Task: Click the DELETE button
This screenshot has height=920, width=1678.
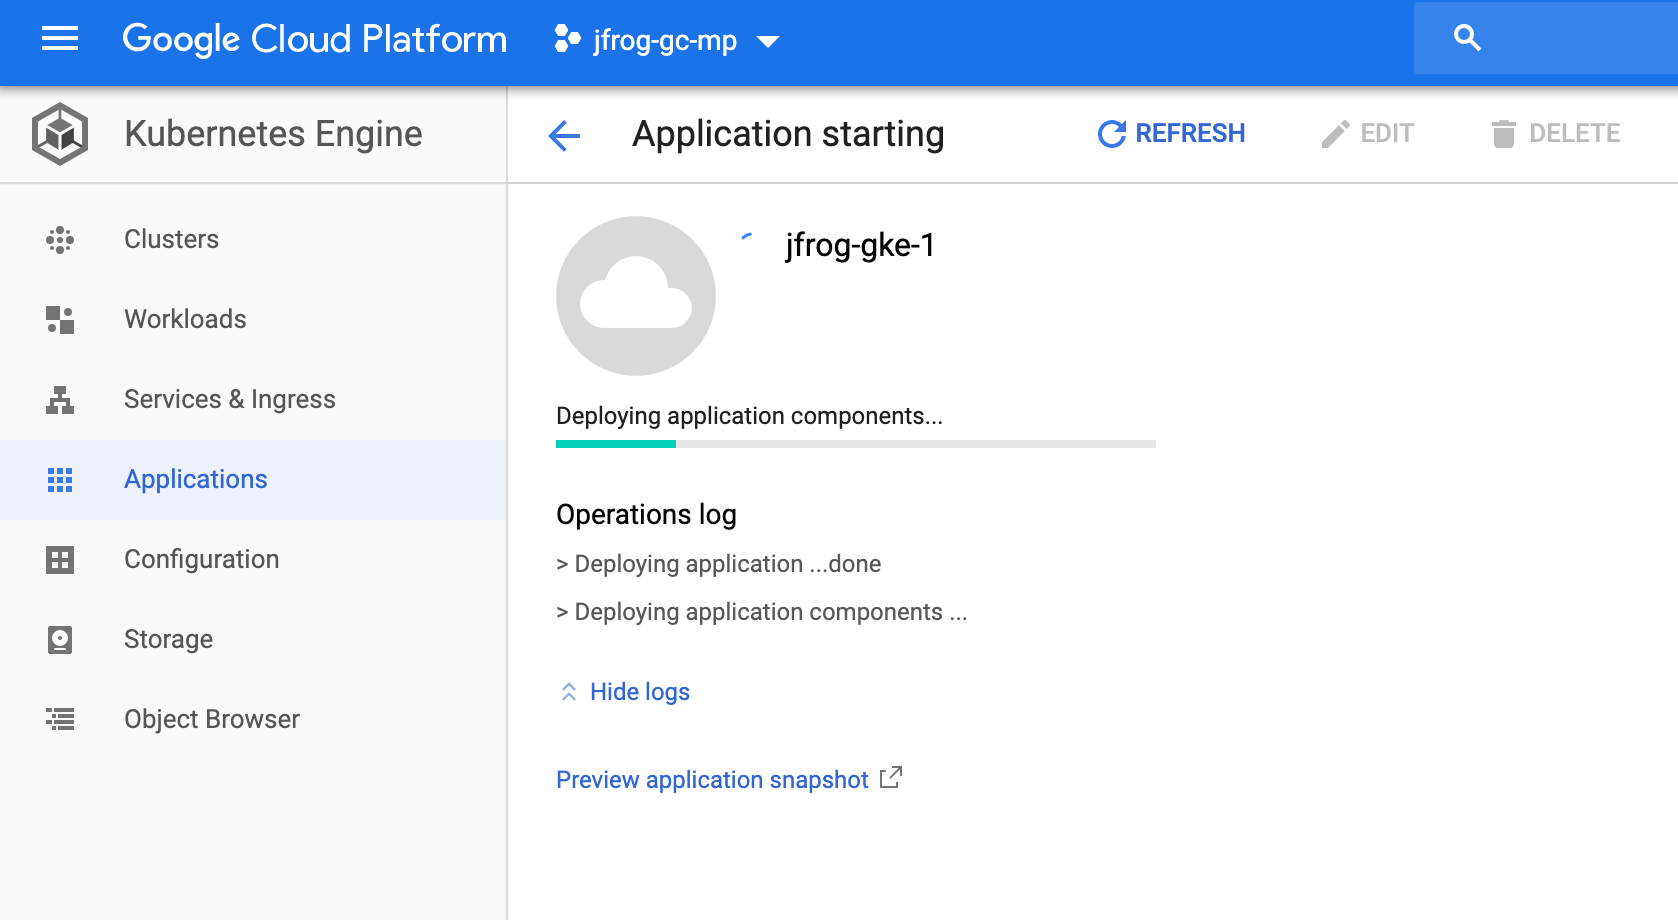Action: pos(1555,134)
